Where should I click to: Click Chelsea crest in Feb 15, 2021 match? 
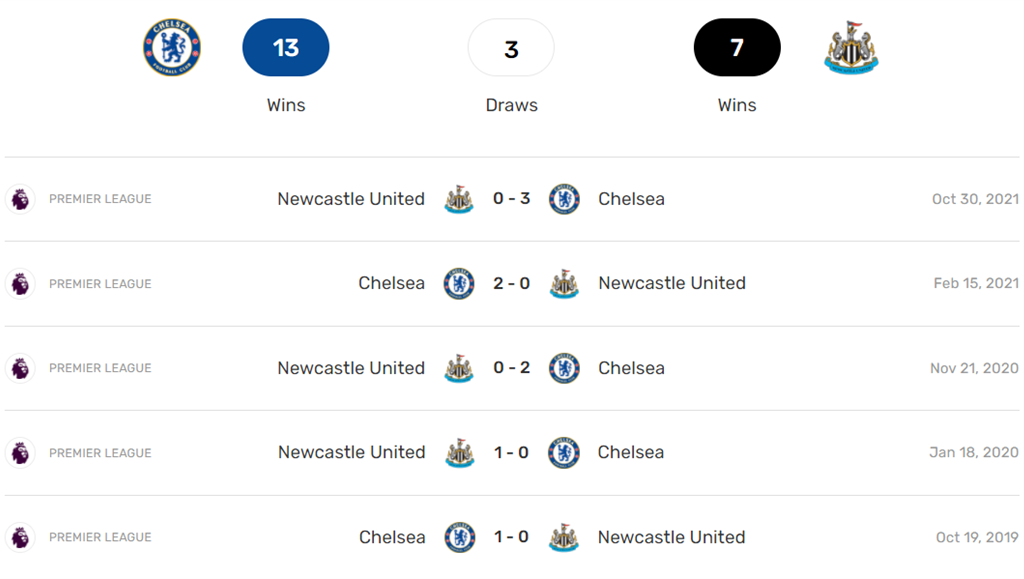tap(459, 284)
